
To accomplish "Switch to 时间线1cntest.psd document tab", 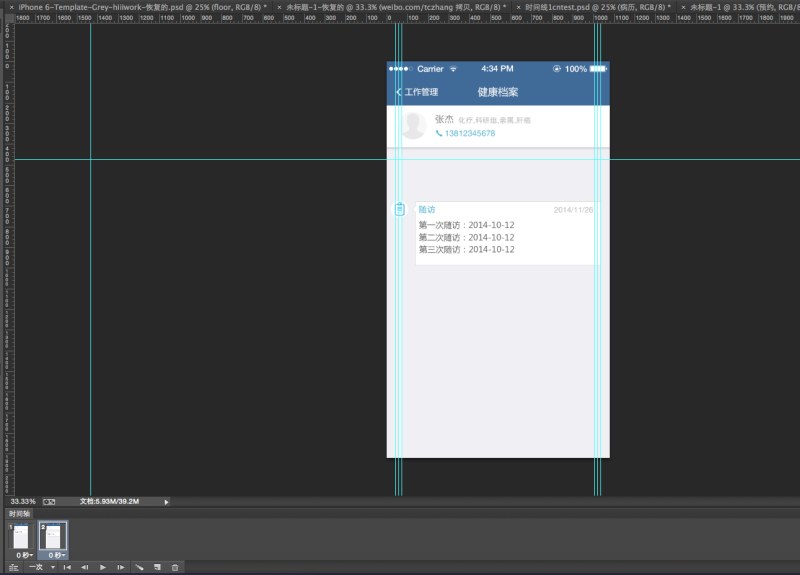I will pyautogui.click(x=597, y=7).
